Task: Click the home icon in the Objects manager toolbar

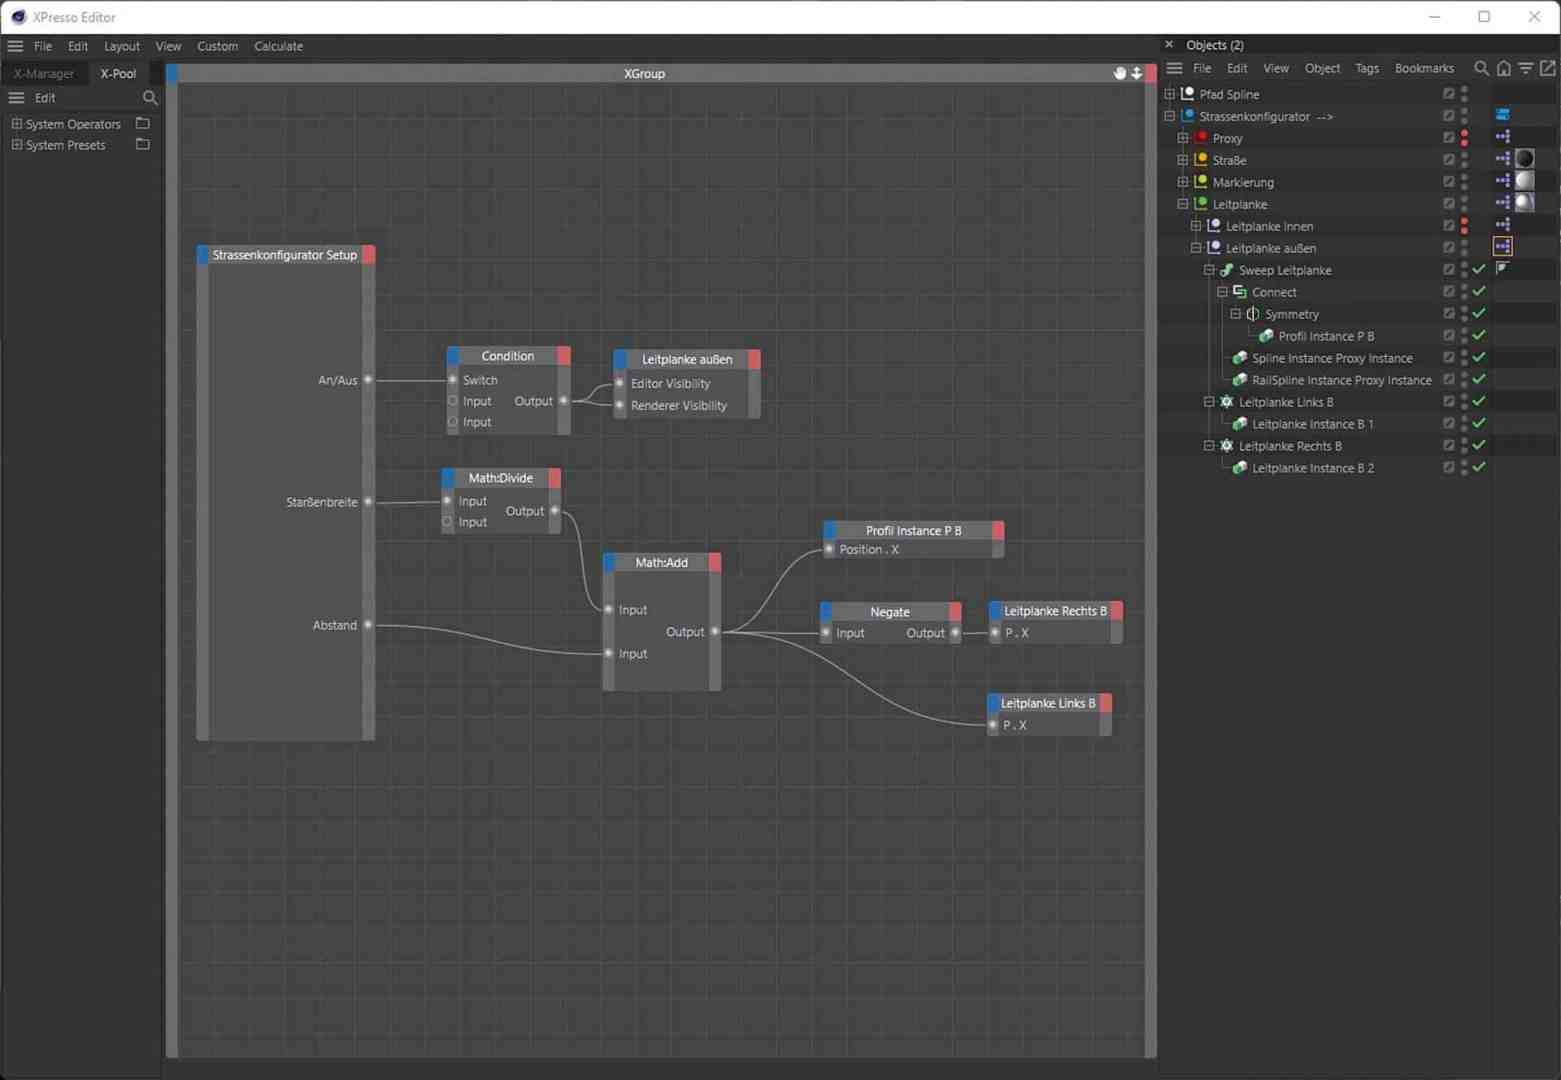Action: click(x=1503, y=68)
